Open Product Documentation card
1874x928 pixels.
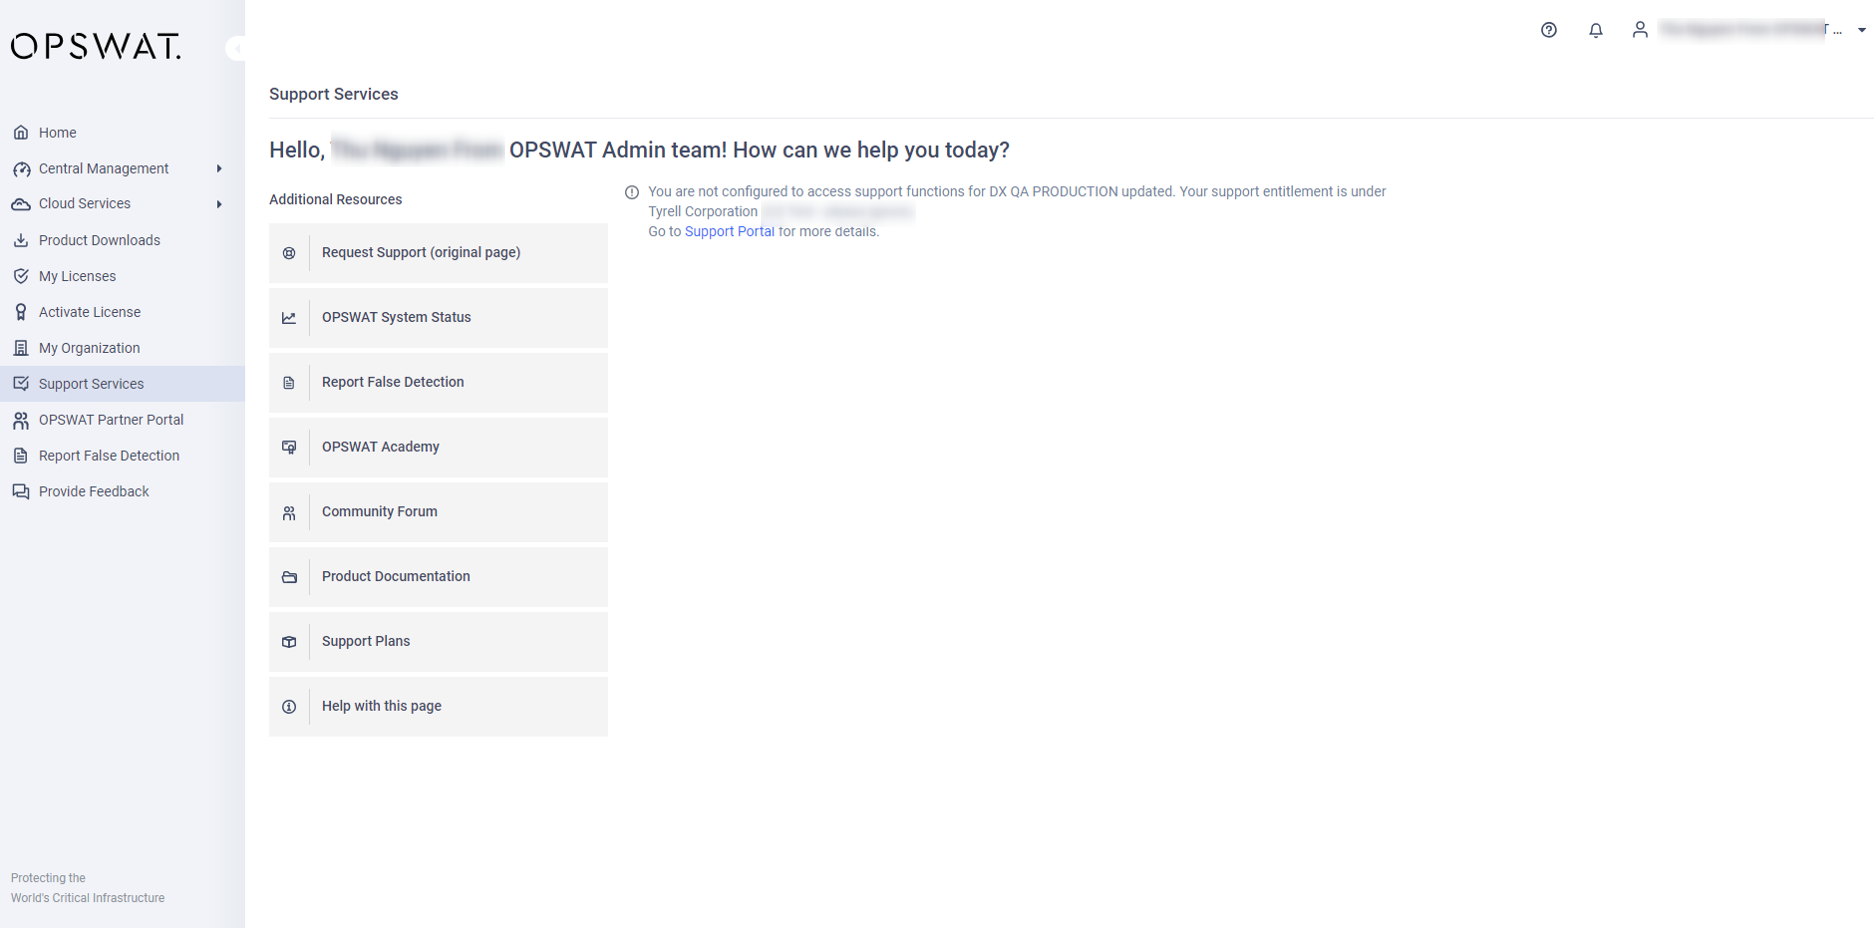[438, 577]
